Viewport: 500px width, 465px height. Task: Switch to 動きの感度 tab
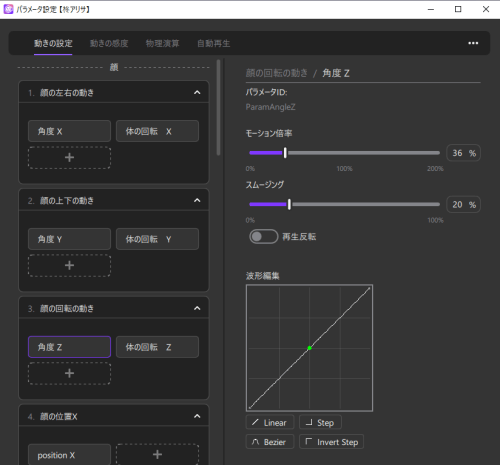[109, 43]
